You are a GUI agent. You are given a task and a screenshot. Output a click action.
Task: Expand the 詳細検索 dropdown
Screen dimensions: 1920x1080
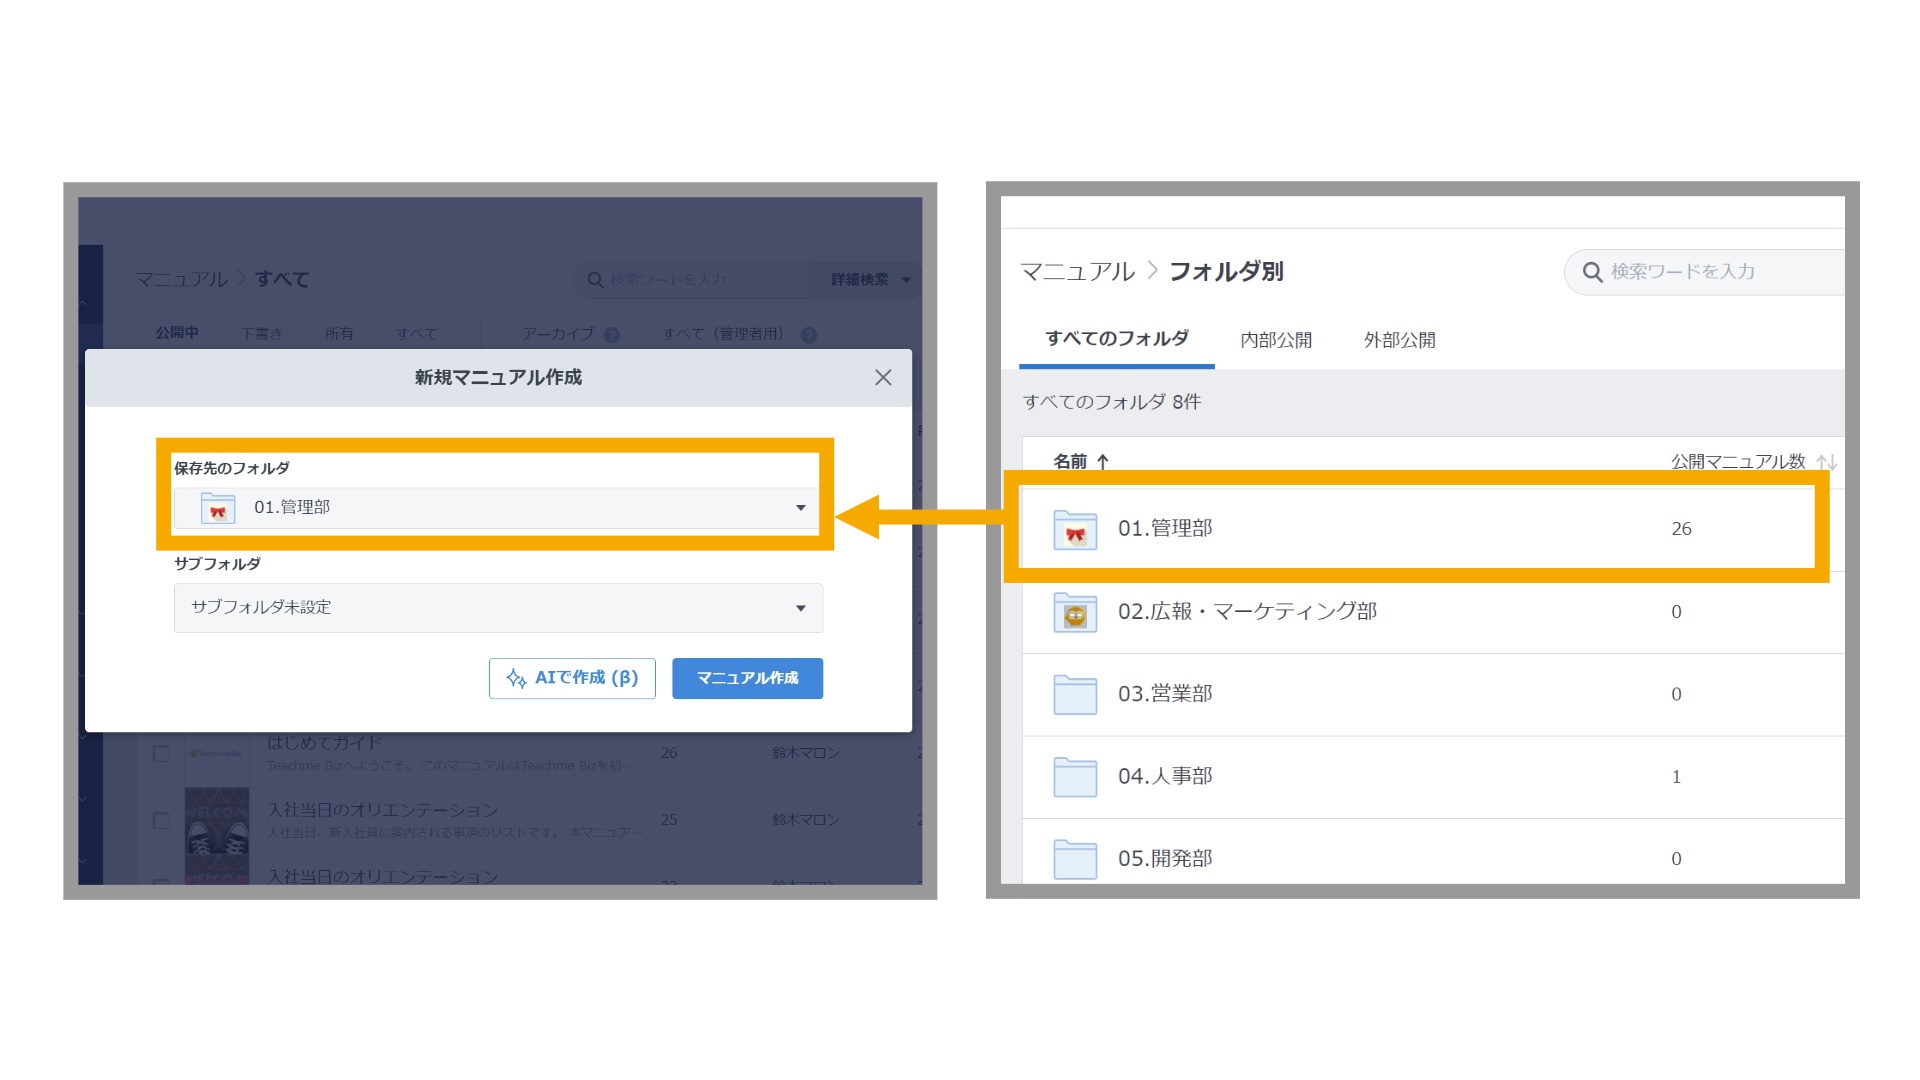tap(868, 280)
